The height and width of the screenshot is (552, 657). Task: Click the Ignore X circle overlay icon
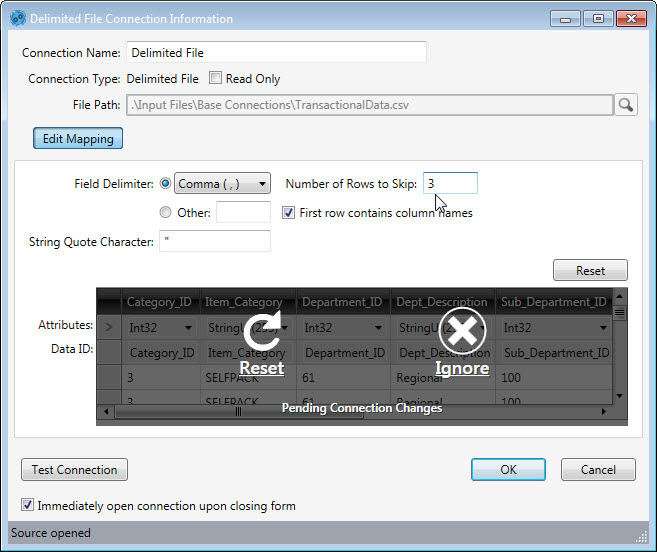462,331
